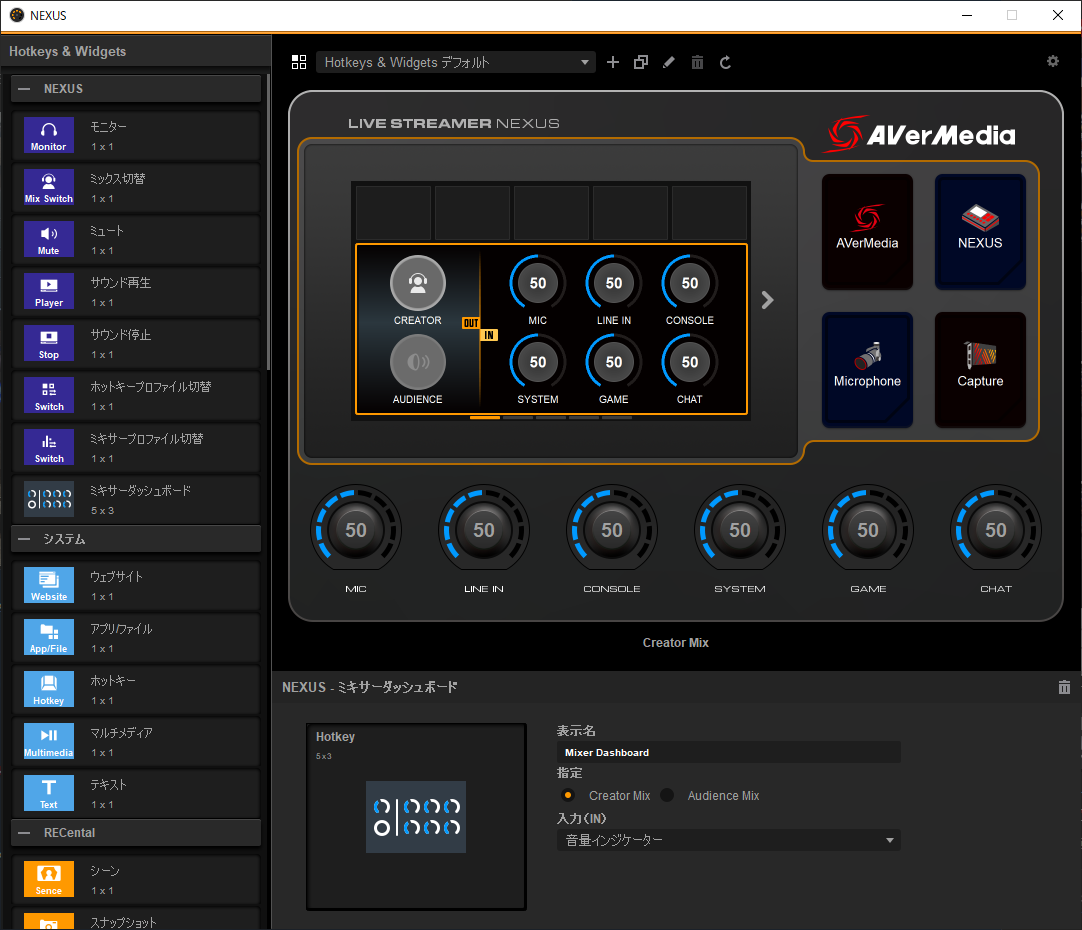Collapse the RECentral widget group
The image size is (1082, 930).
[24, 833]
